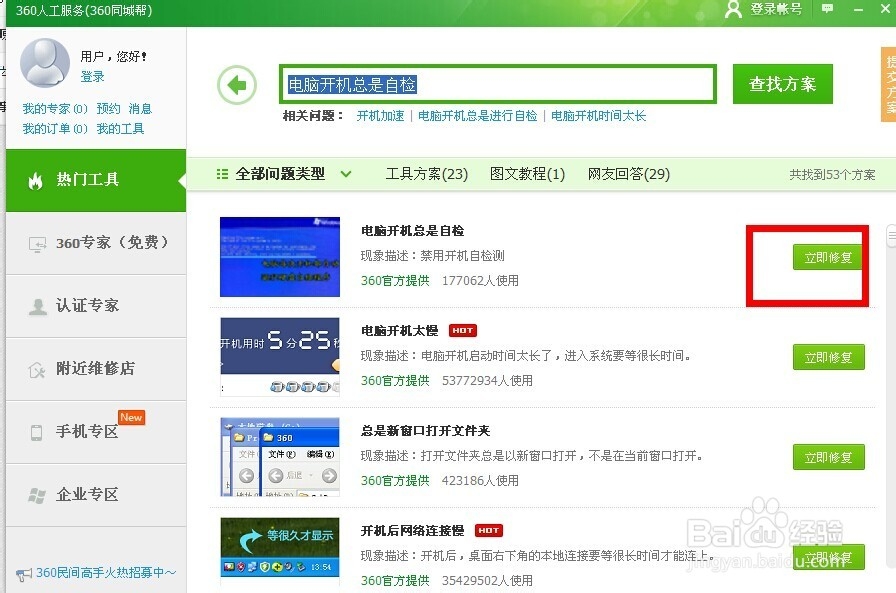The height and width of the screenshot is (593, 896).
Task: Click 立即修复 for 总是新窗口打开文件夹
Action: click(829, 457)
